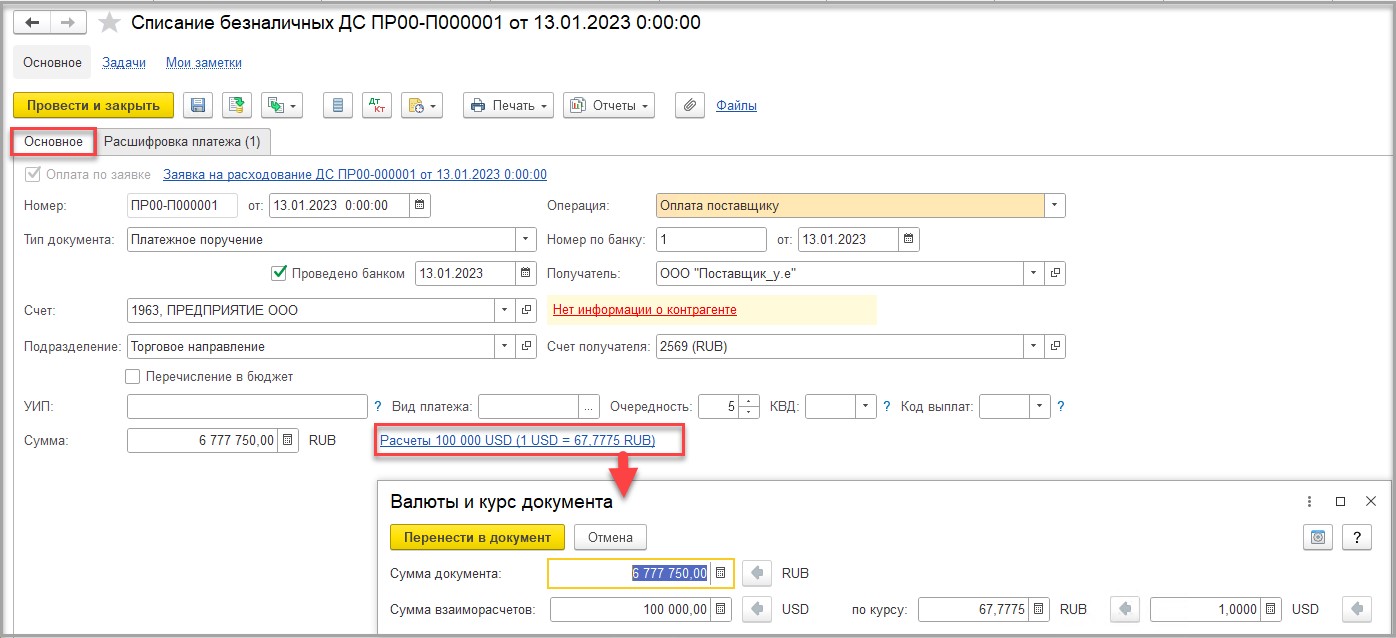Go back using the left arrow button
The image size is (1396, 638).
(32, 23)
